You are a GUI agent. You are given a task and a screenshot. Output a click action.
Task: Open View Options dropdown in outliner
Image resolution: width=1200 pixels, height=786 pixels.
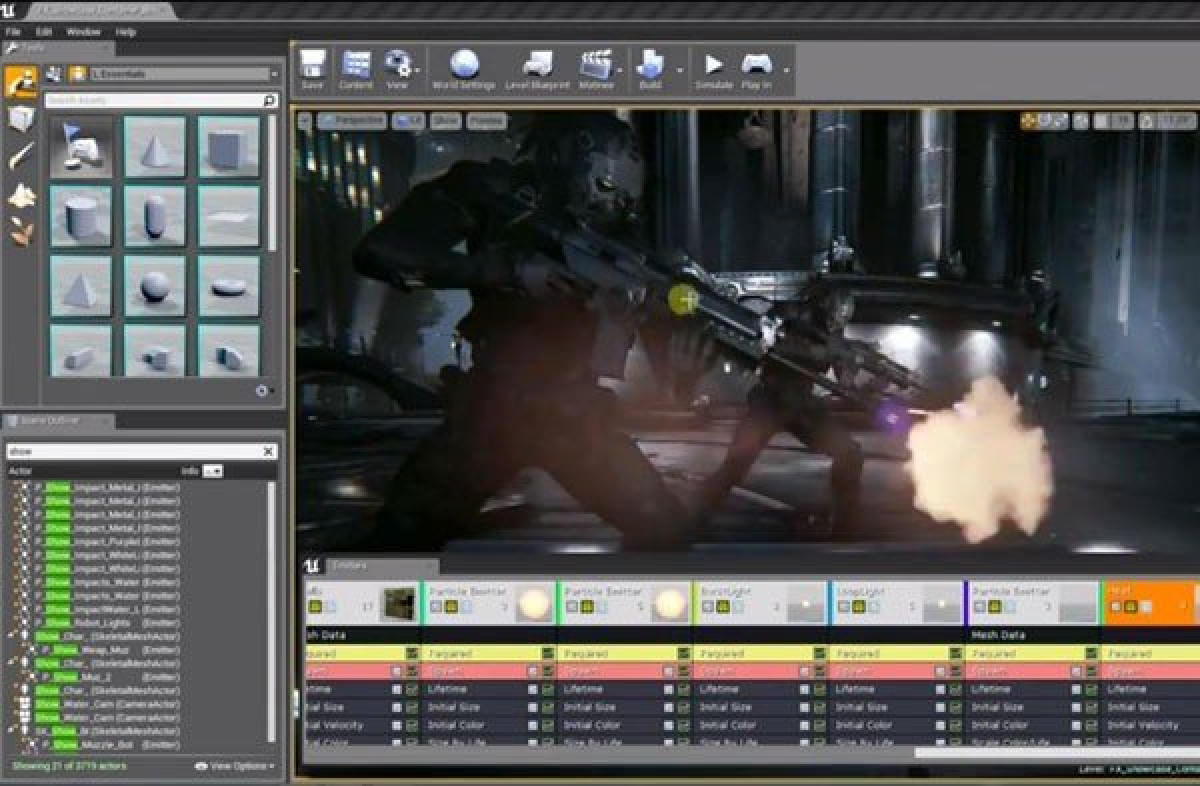(x=235, y=766)
